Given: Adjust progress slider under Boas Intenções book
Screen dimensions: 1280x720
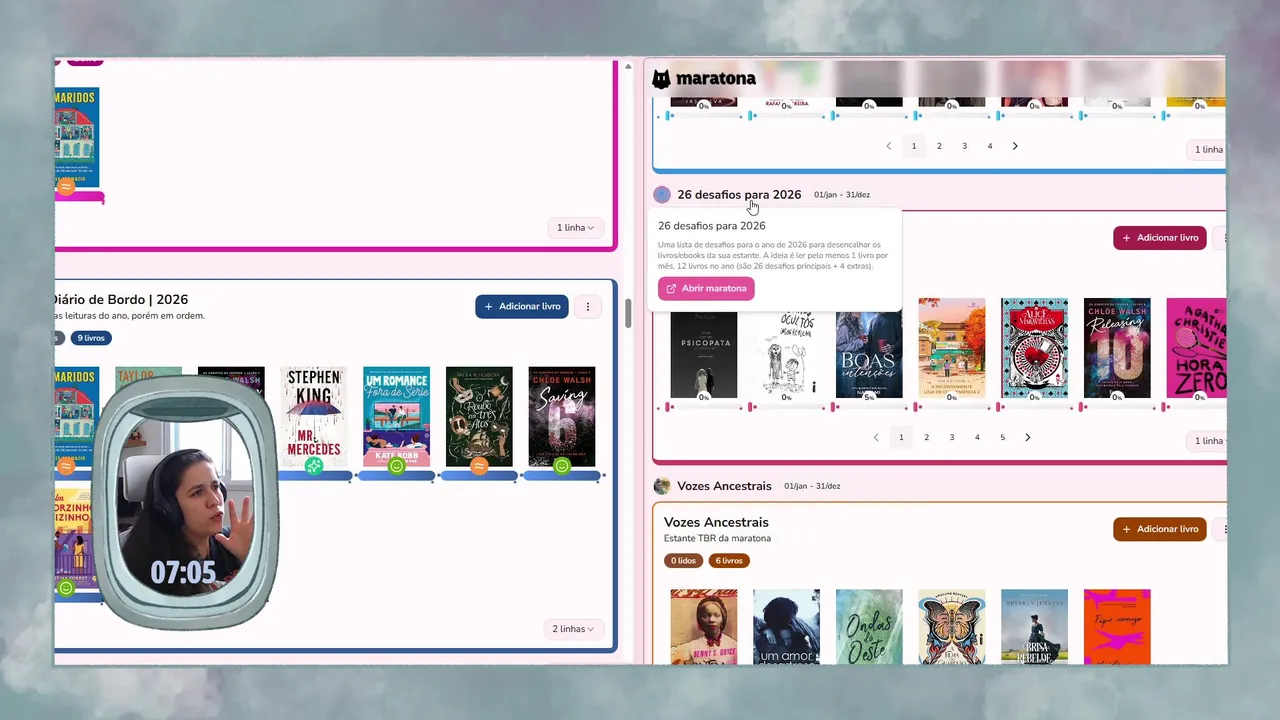Looking at the screenshot, I should pyautogui.click(x=869, y=407).
